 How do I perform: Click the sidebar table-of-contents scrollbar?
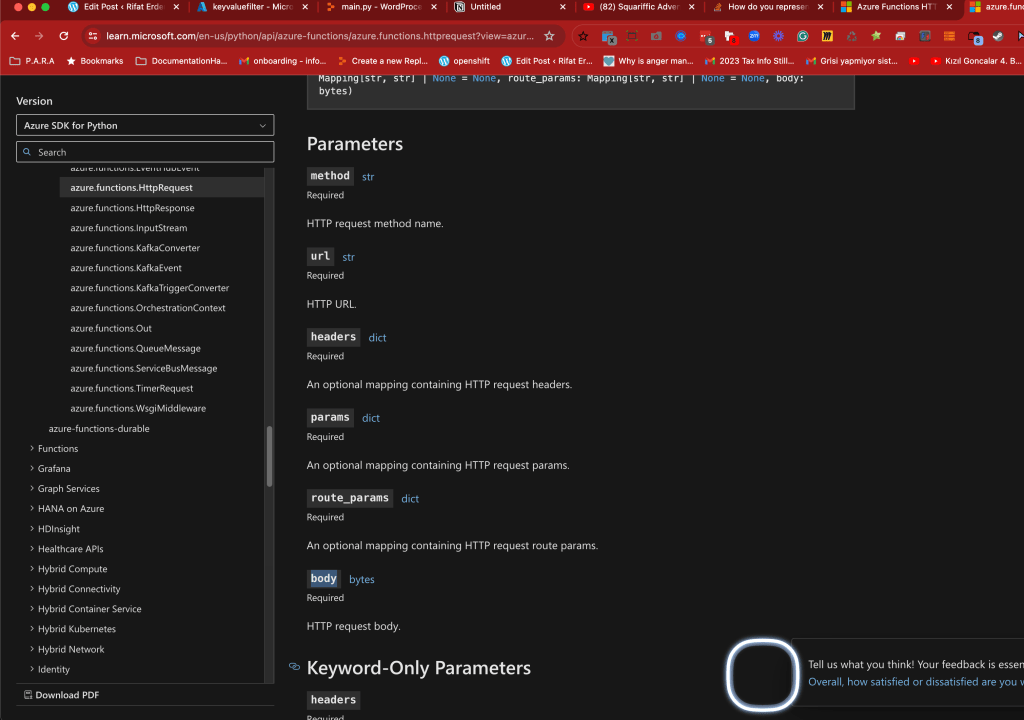269,457
